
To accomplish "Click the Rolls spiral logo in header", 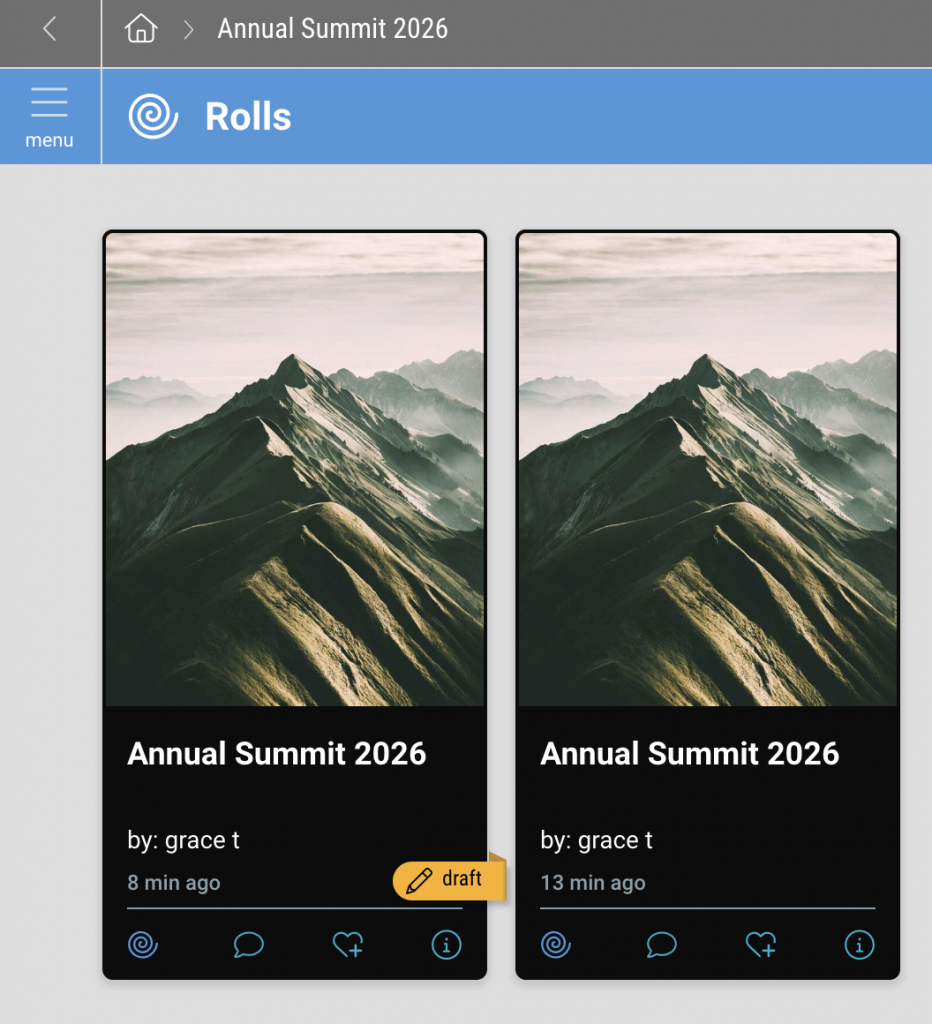I will coord(153,117).
